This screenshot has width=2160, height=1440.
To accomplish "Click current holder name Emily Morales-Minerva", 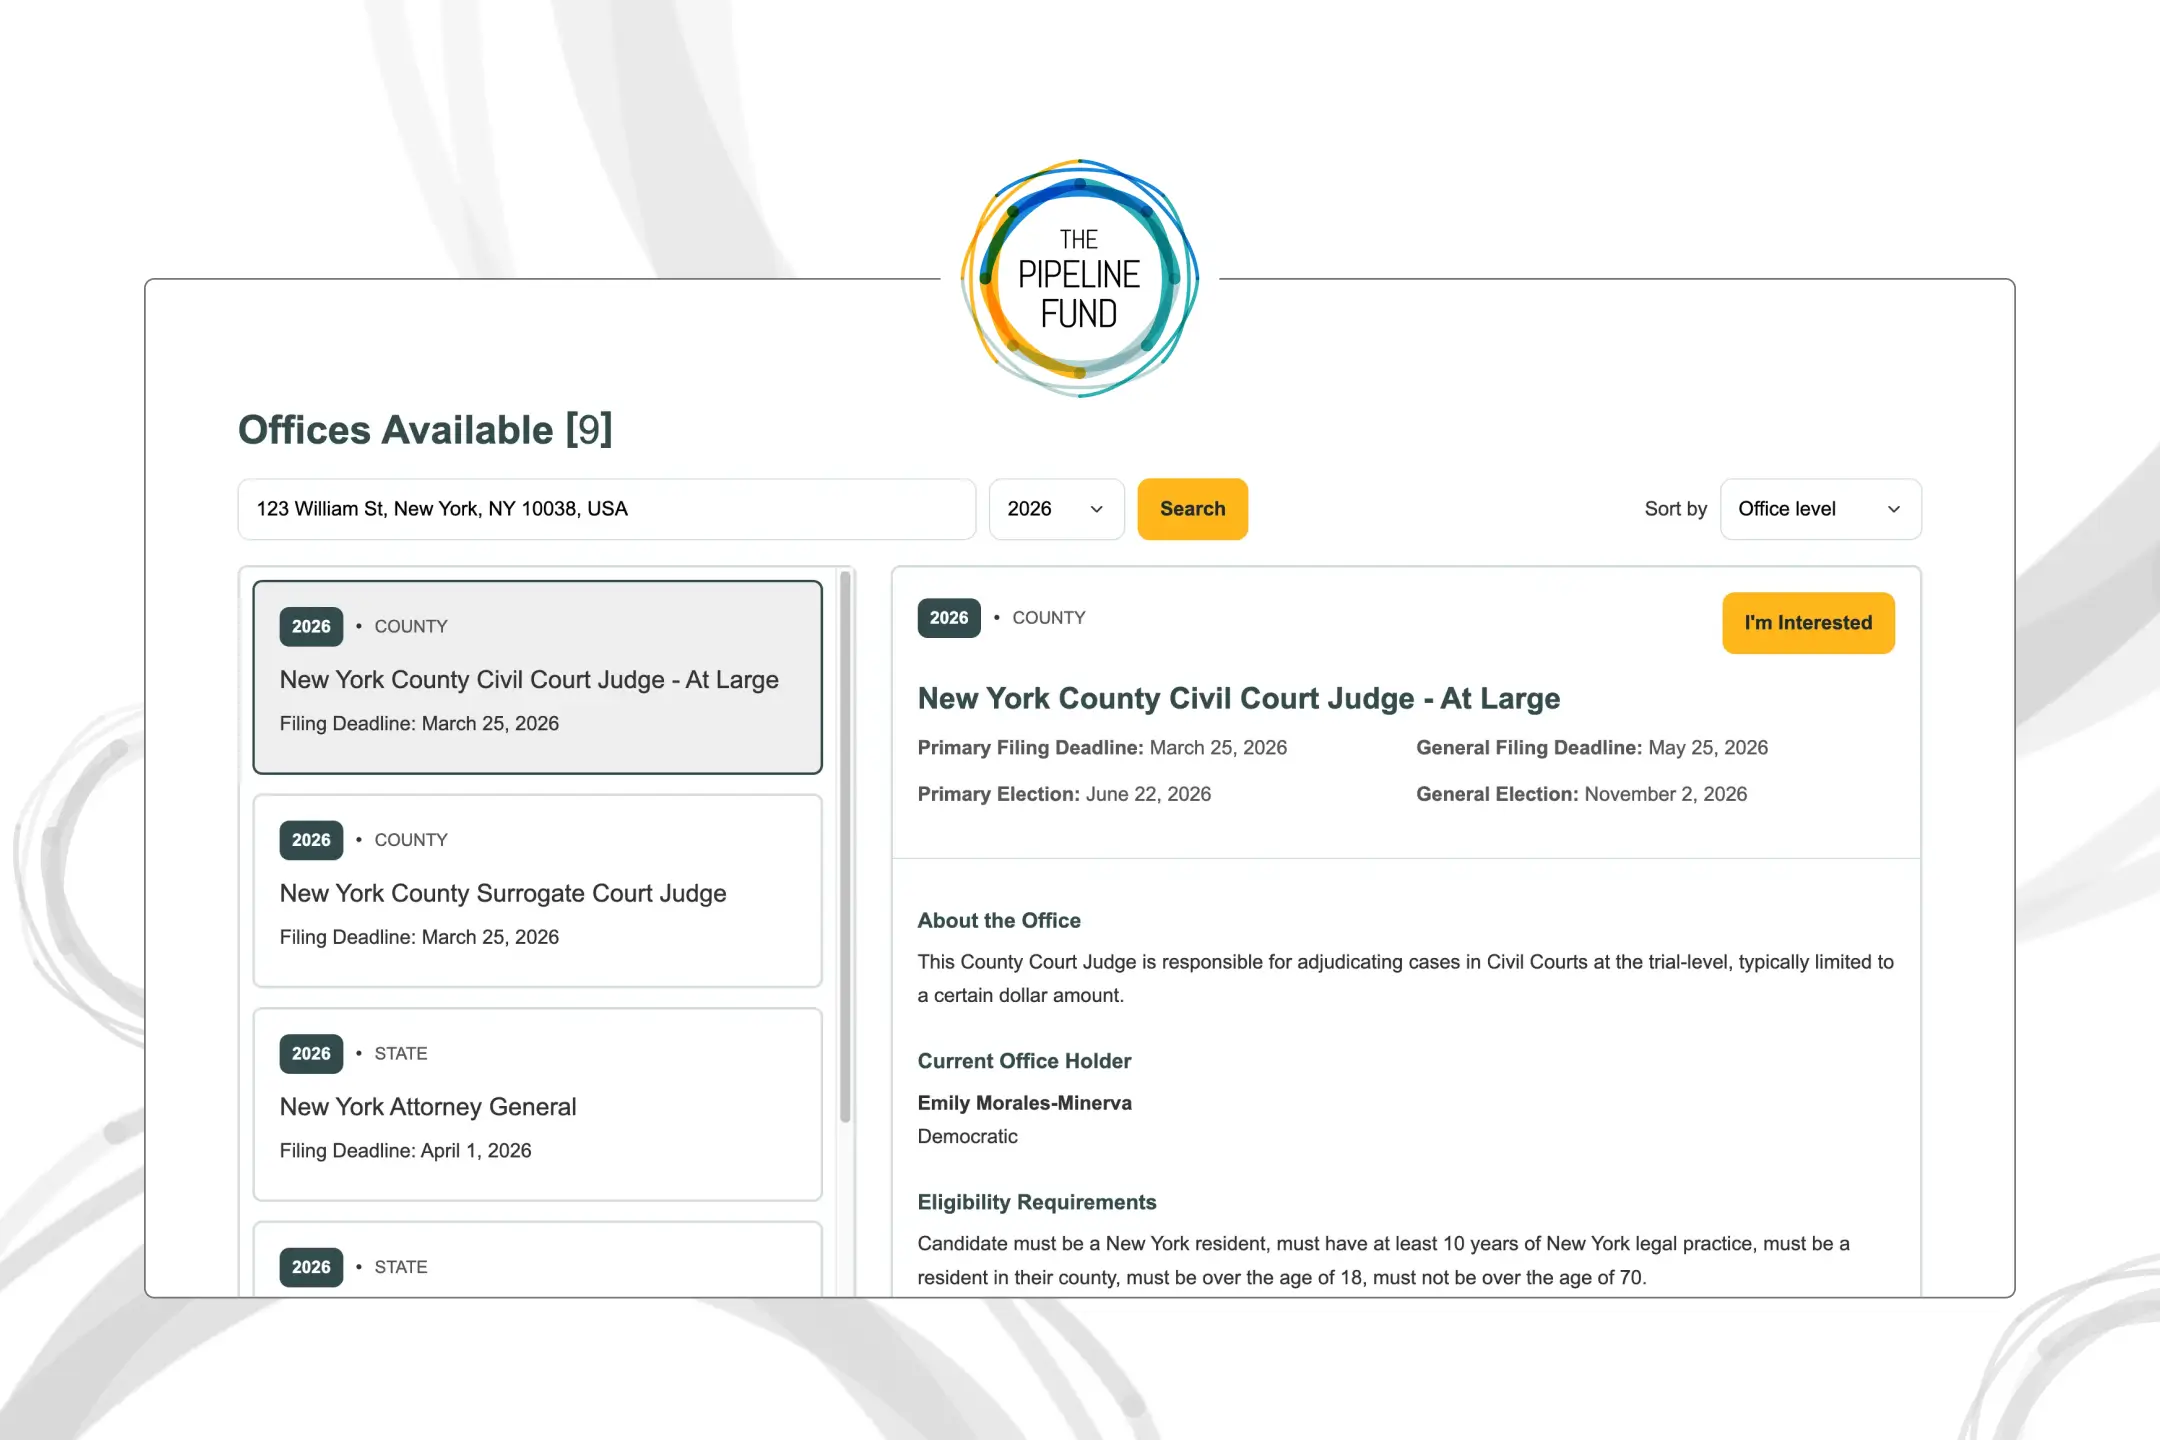I will tap(1024, 1103).
